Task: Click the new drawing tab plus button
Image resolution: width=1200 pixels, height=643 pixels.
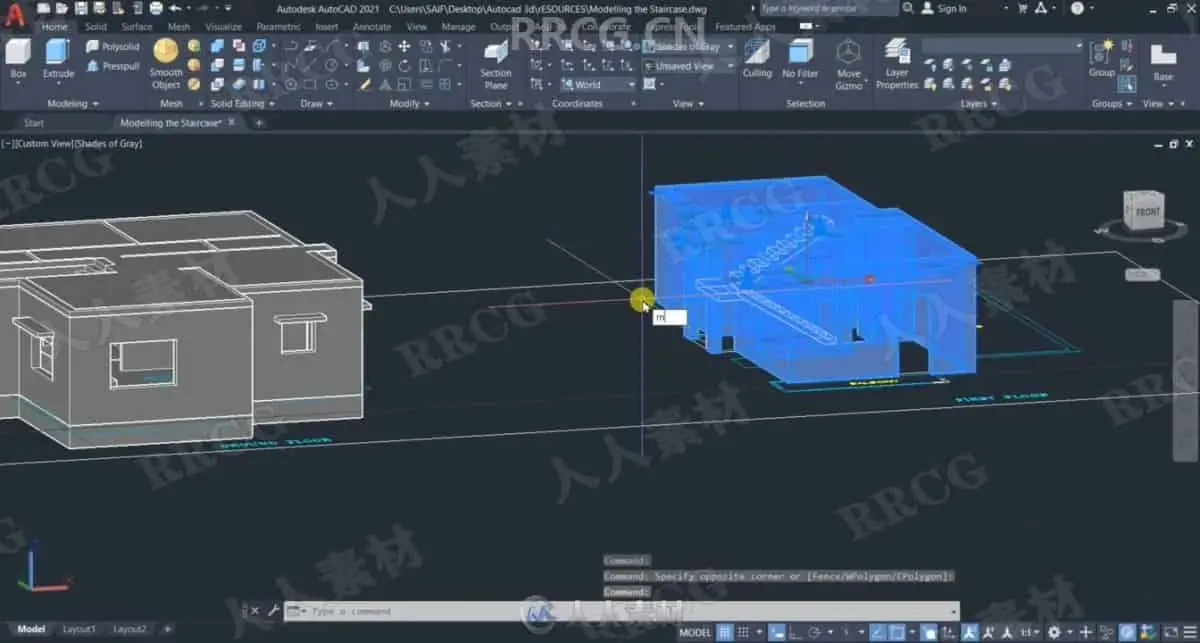Action: point(259,123)
